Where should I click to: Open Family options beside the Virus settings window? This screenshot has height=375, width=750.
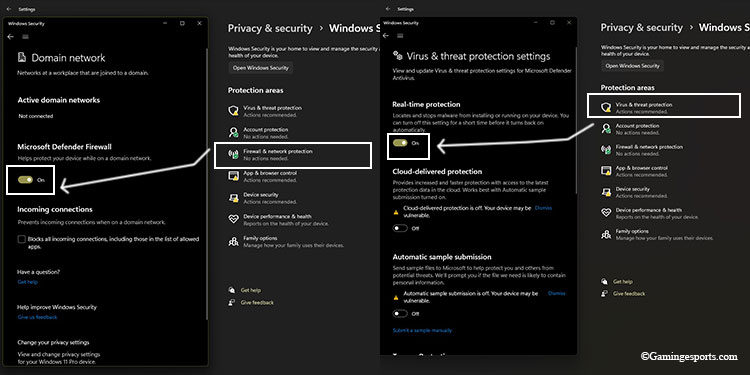click(x=657, y=234)
